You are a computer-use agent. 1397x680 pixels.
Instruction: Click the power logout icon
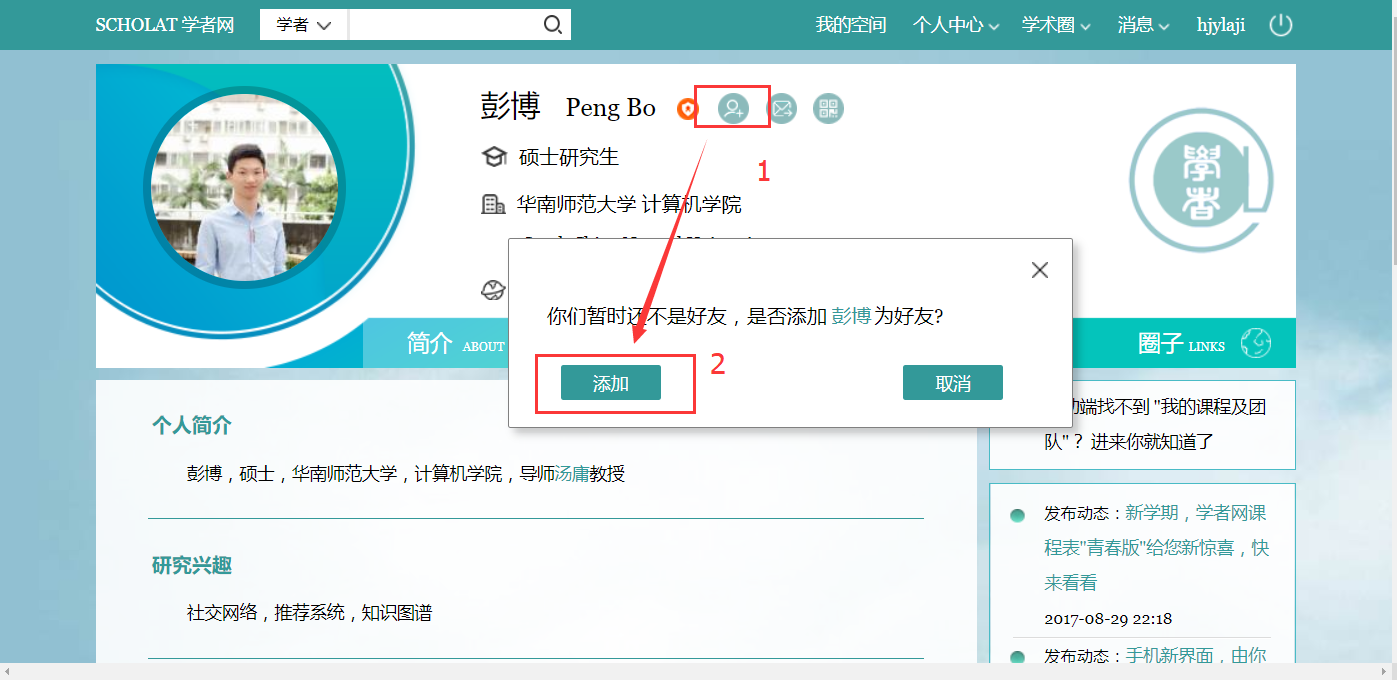1280,25
